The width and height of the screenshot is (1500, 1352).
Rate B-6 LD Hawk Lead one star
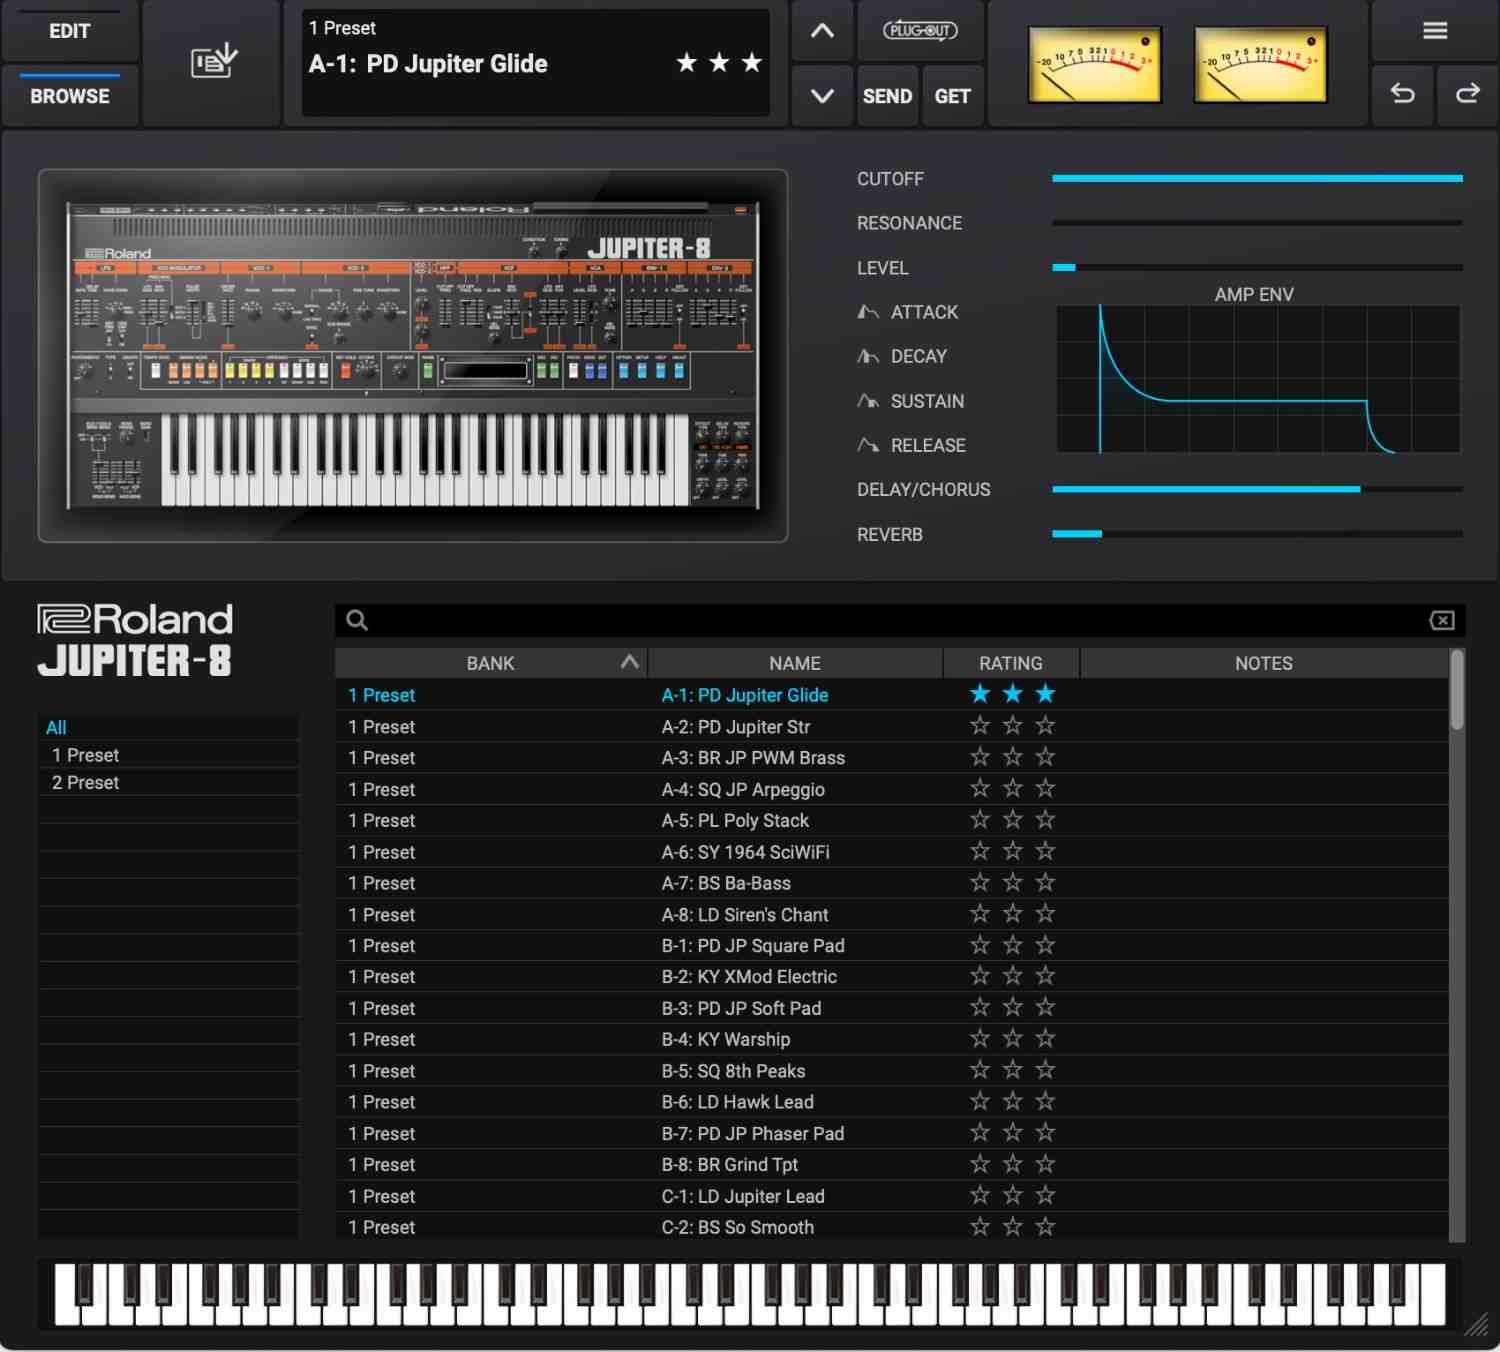coord(979,1100)
